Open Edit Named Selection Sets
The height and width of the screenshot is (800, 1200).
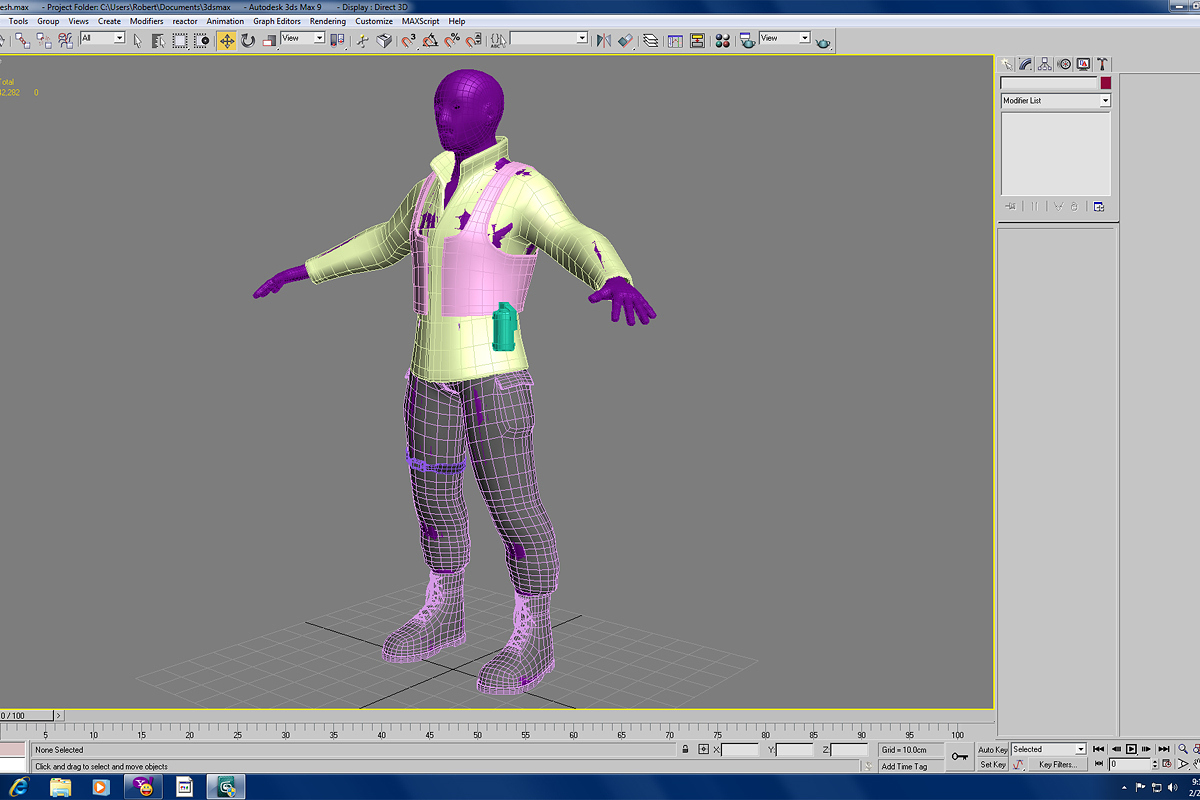[x=498, y=40]
